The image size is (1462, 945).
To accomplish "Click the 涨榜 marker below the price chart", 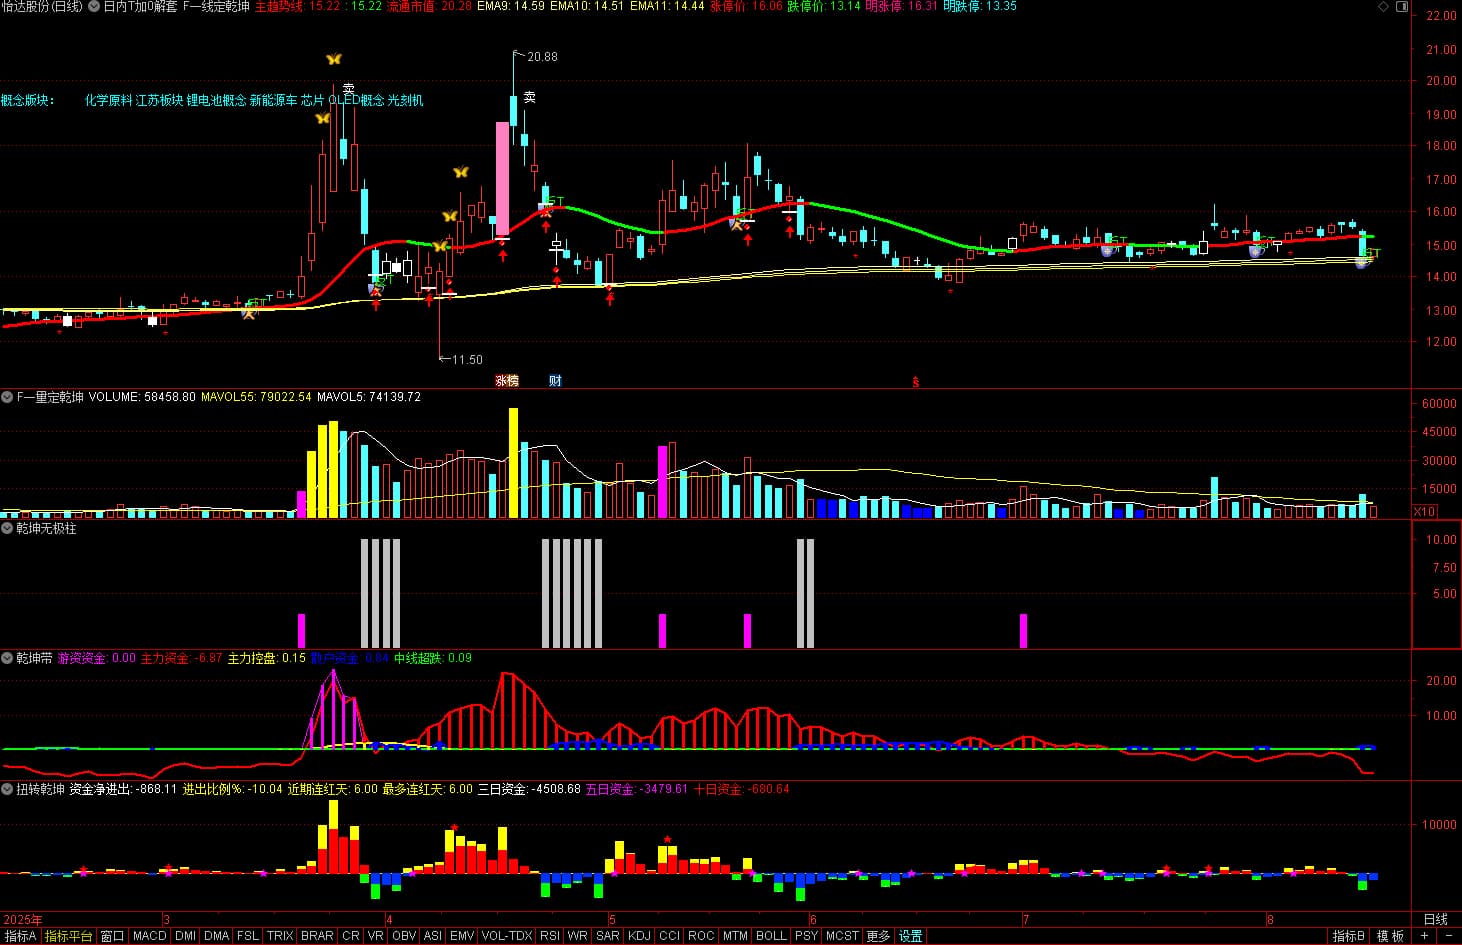I will tap(507, 381).
